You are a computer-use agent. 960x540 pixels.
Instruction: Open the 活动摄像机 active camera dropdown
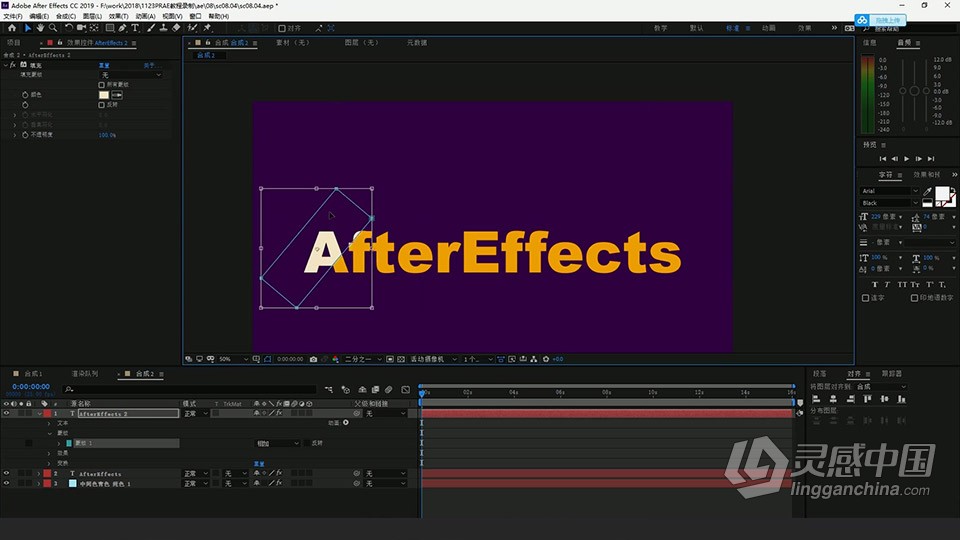(x=433, y=359)
